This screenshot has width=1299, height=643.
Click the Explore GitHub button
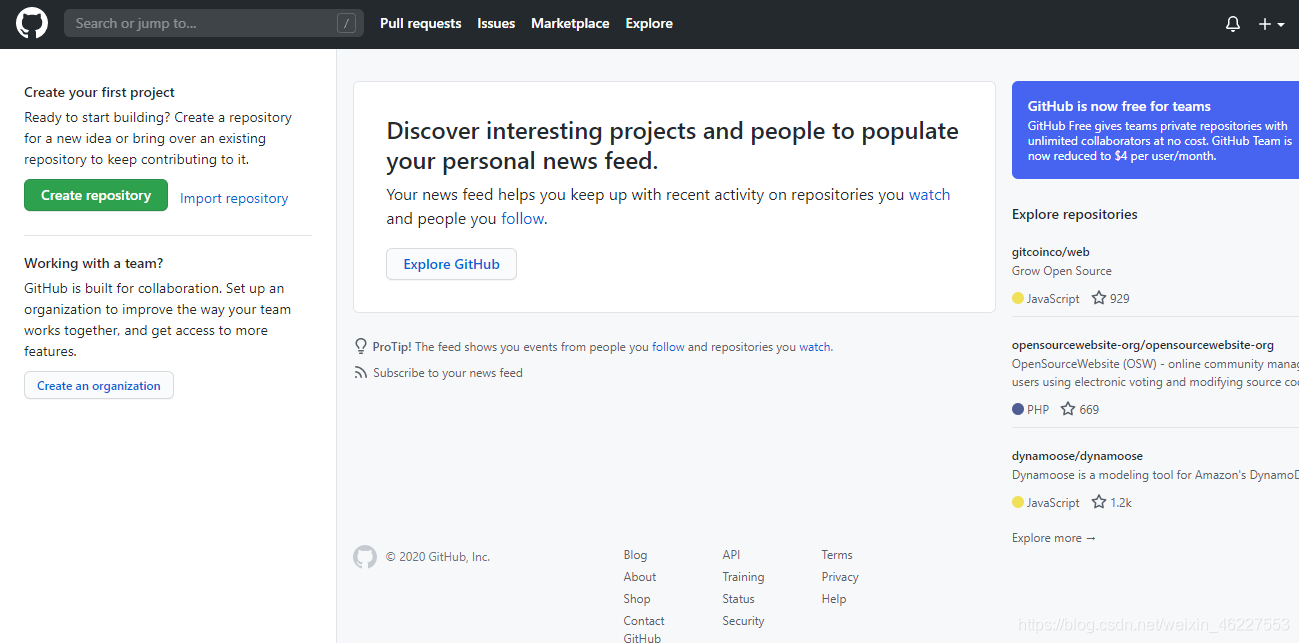451,264
